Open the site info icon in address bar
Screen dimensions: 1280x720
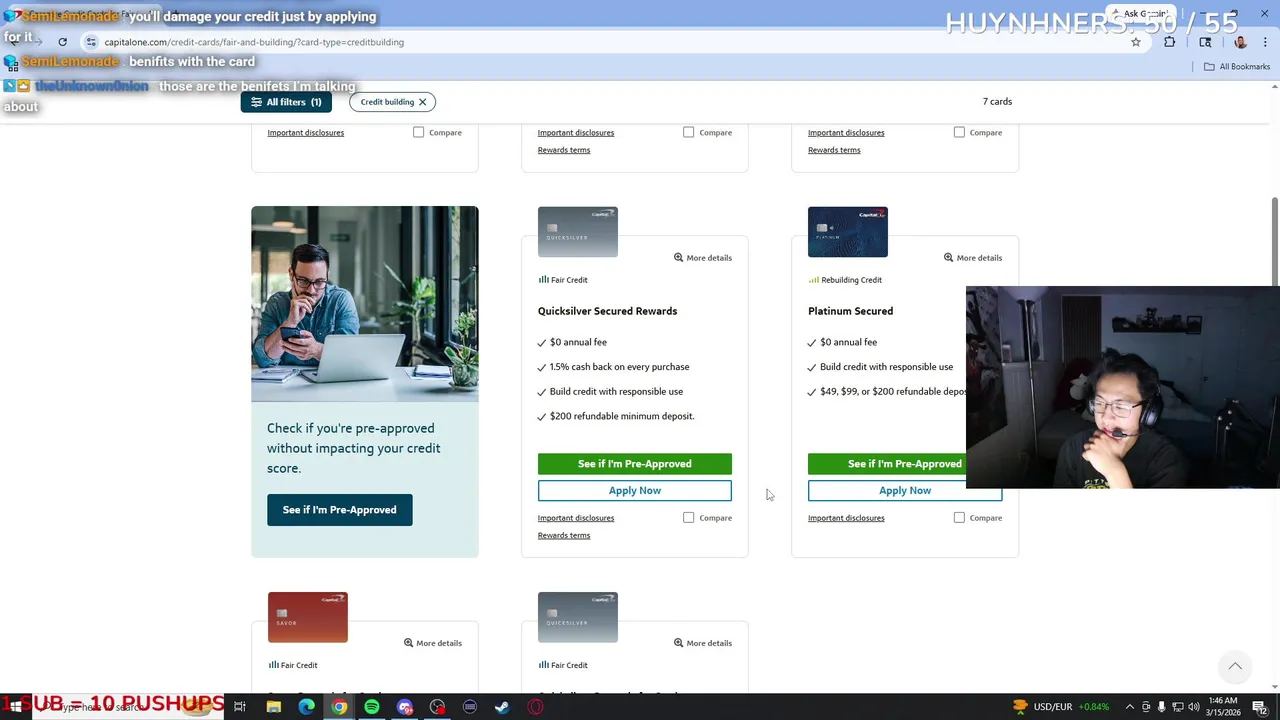[x=91, y=42]
